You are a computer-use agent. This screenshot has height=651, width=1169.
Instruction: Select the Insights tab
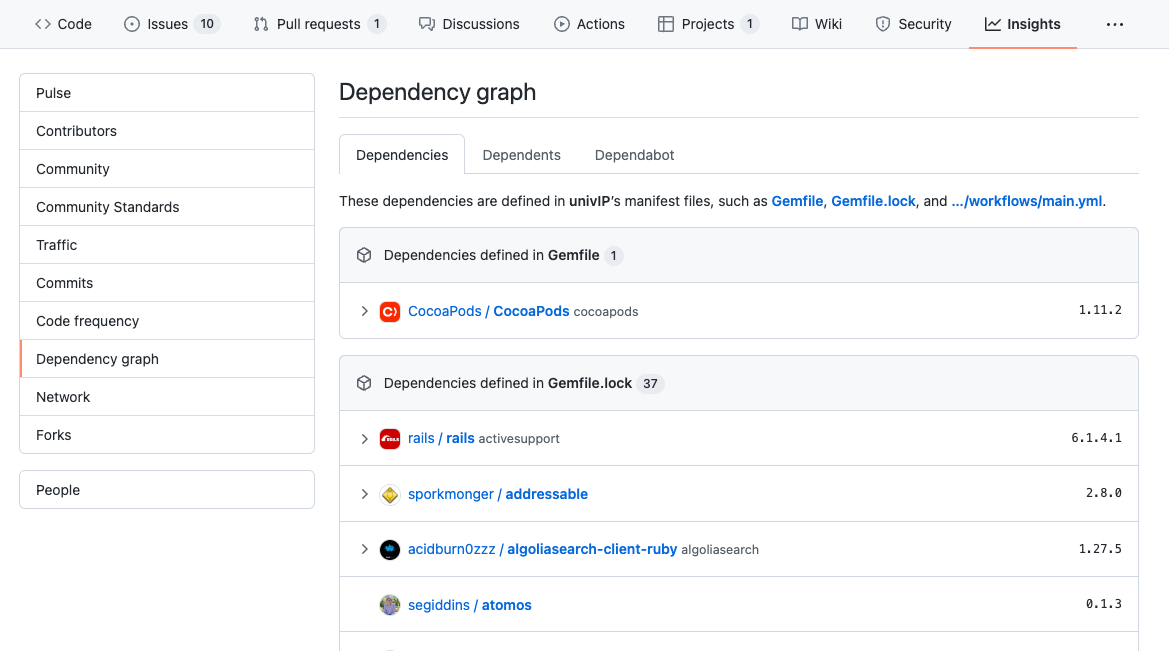(1023, 24)
